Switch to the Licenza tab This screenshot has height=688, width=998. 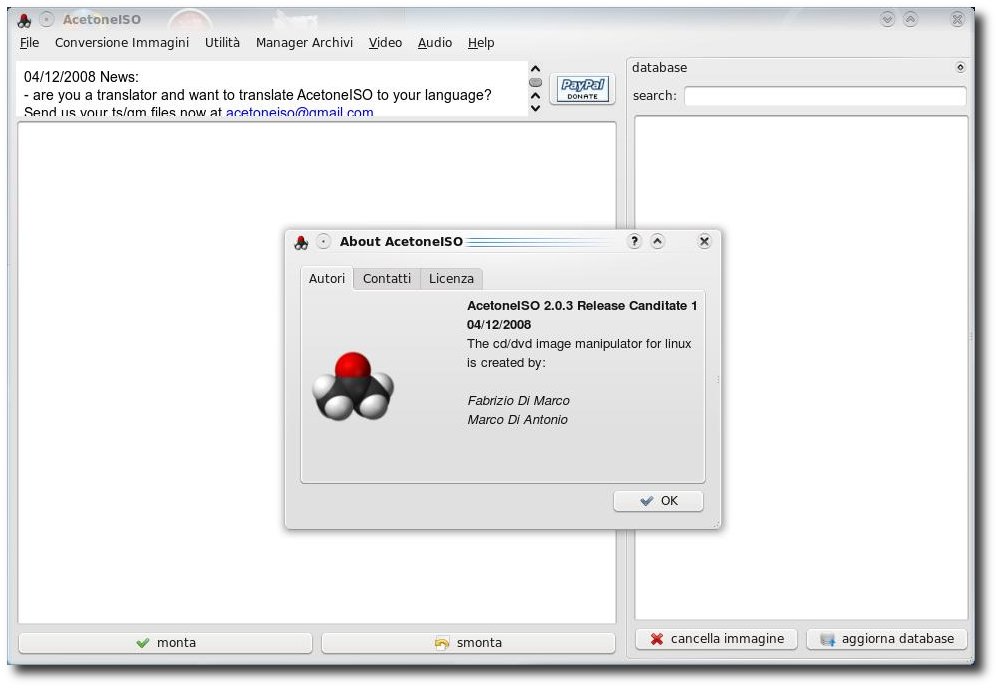(451, 279)
